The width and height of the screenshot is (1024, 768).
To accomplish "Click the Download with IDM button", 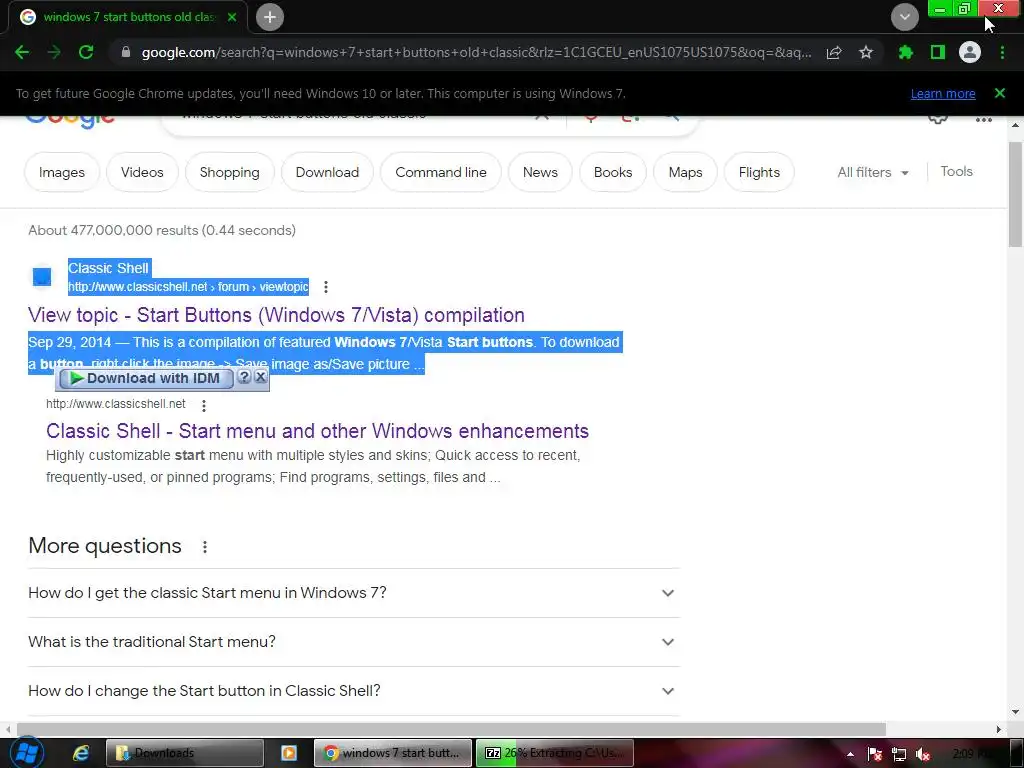I will click(145, 378).
